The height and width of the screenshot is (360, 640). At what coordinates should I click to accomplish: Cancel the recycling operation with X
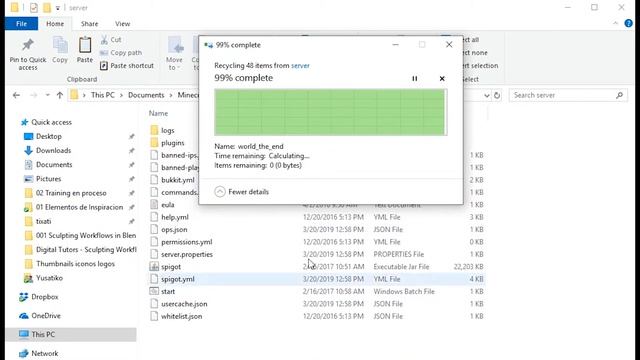pyautogui.click(x=442, y=78)
